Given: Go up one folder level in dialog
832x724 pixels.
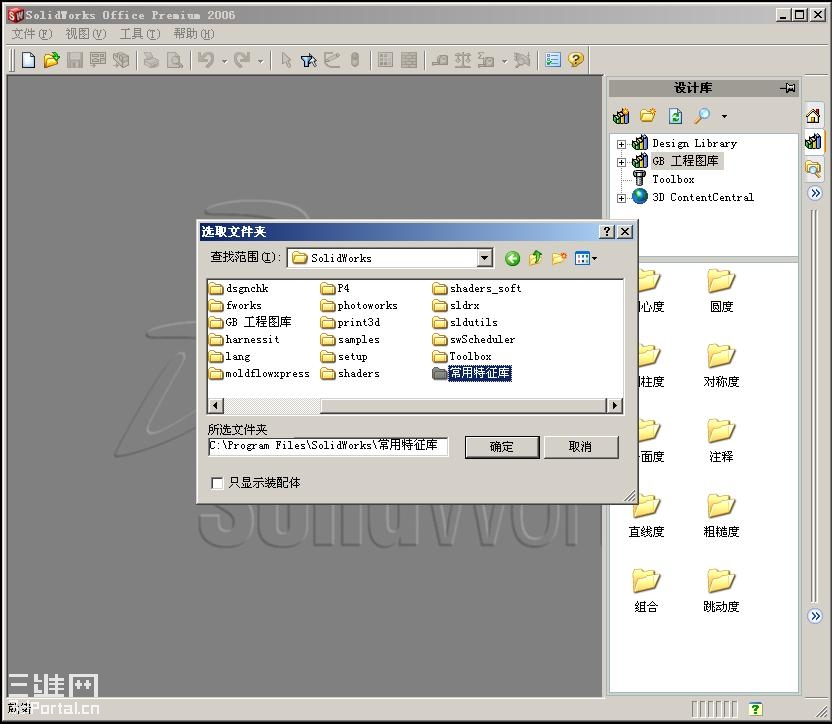Looking at the screenshot, I should point(535,258).
